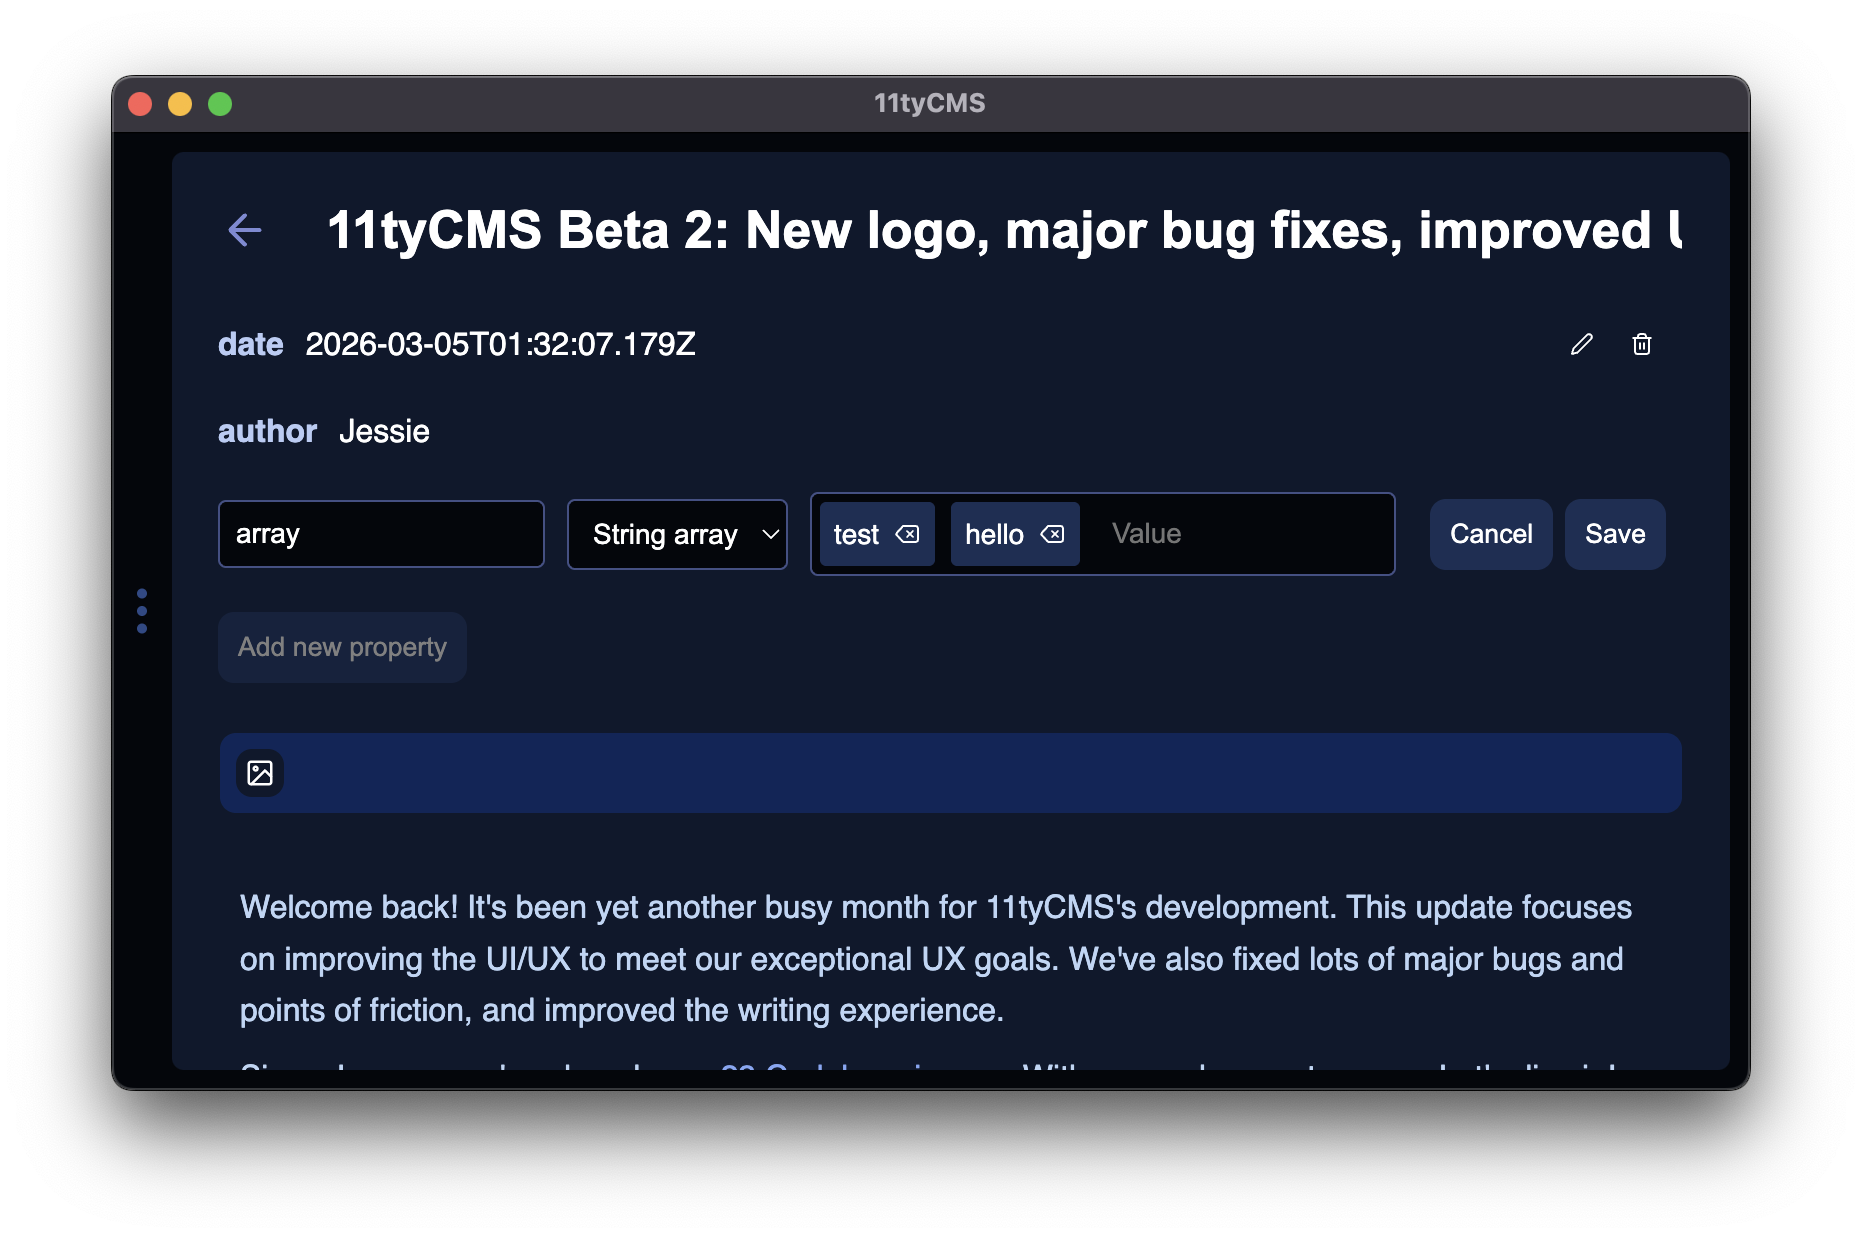Click the back arrow to leave this post
This screenshot has height=1238, width=1862.
pos(245,230)
